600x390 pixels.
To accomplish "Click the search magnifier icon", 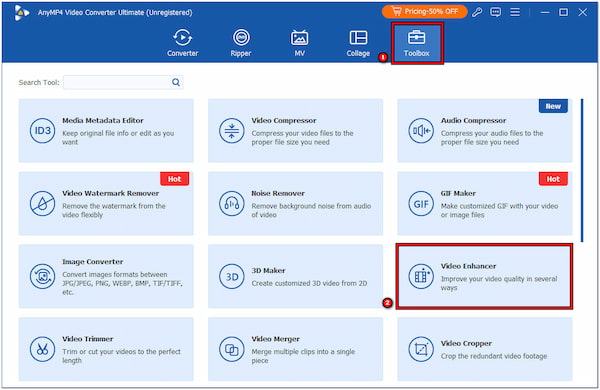I will 176,82.
